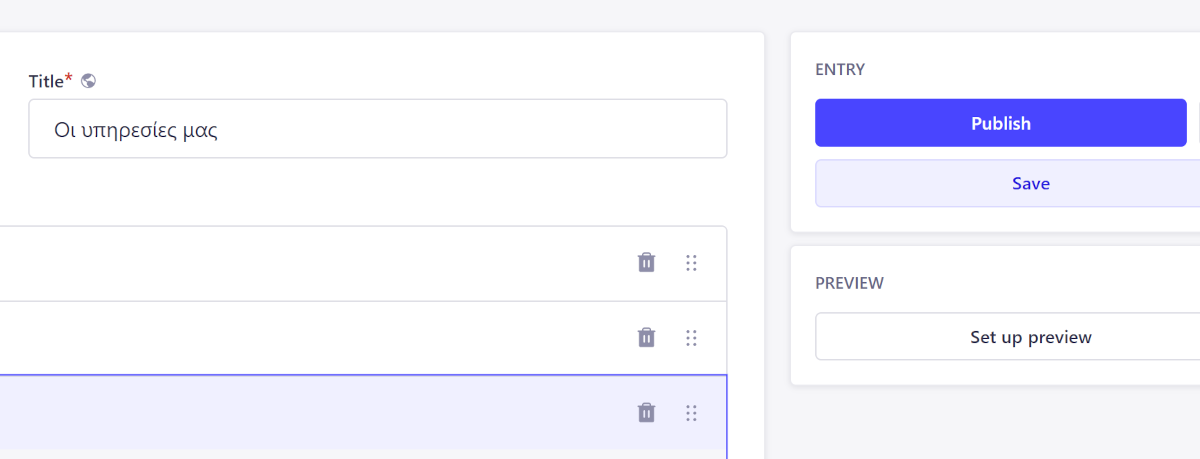The height and width of the screenshot is (459, 1200).
Task: Open the partially visible button right of Publish
Action: (x=1197, y=123)
